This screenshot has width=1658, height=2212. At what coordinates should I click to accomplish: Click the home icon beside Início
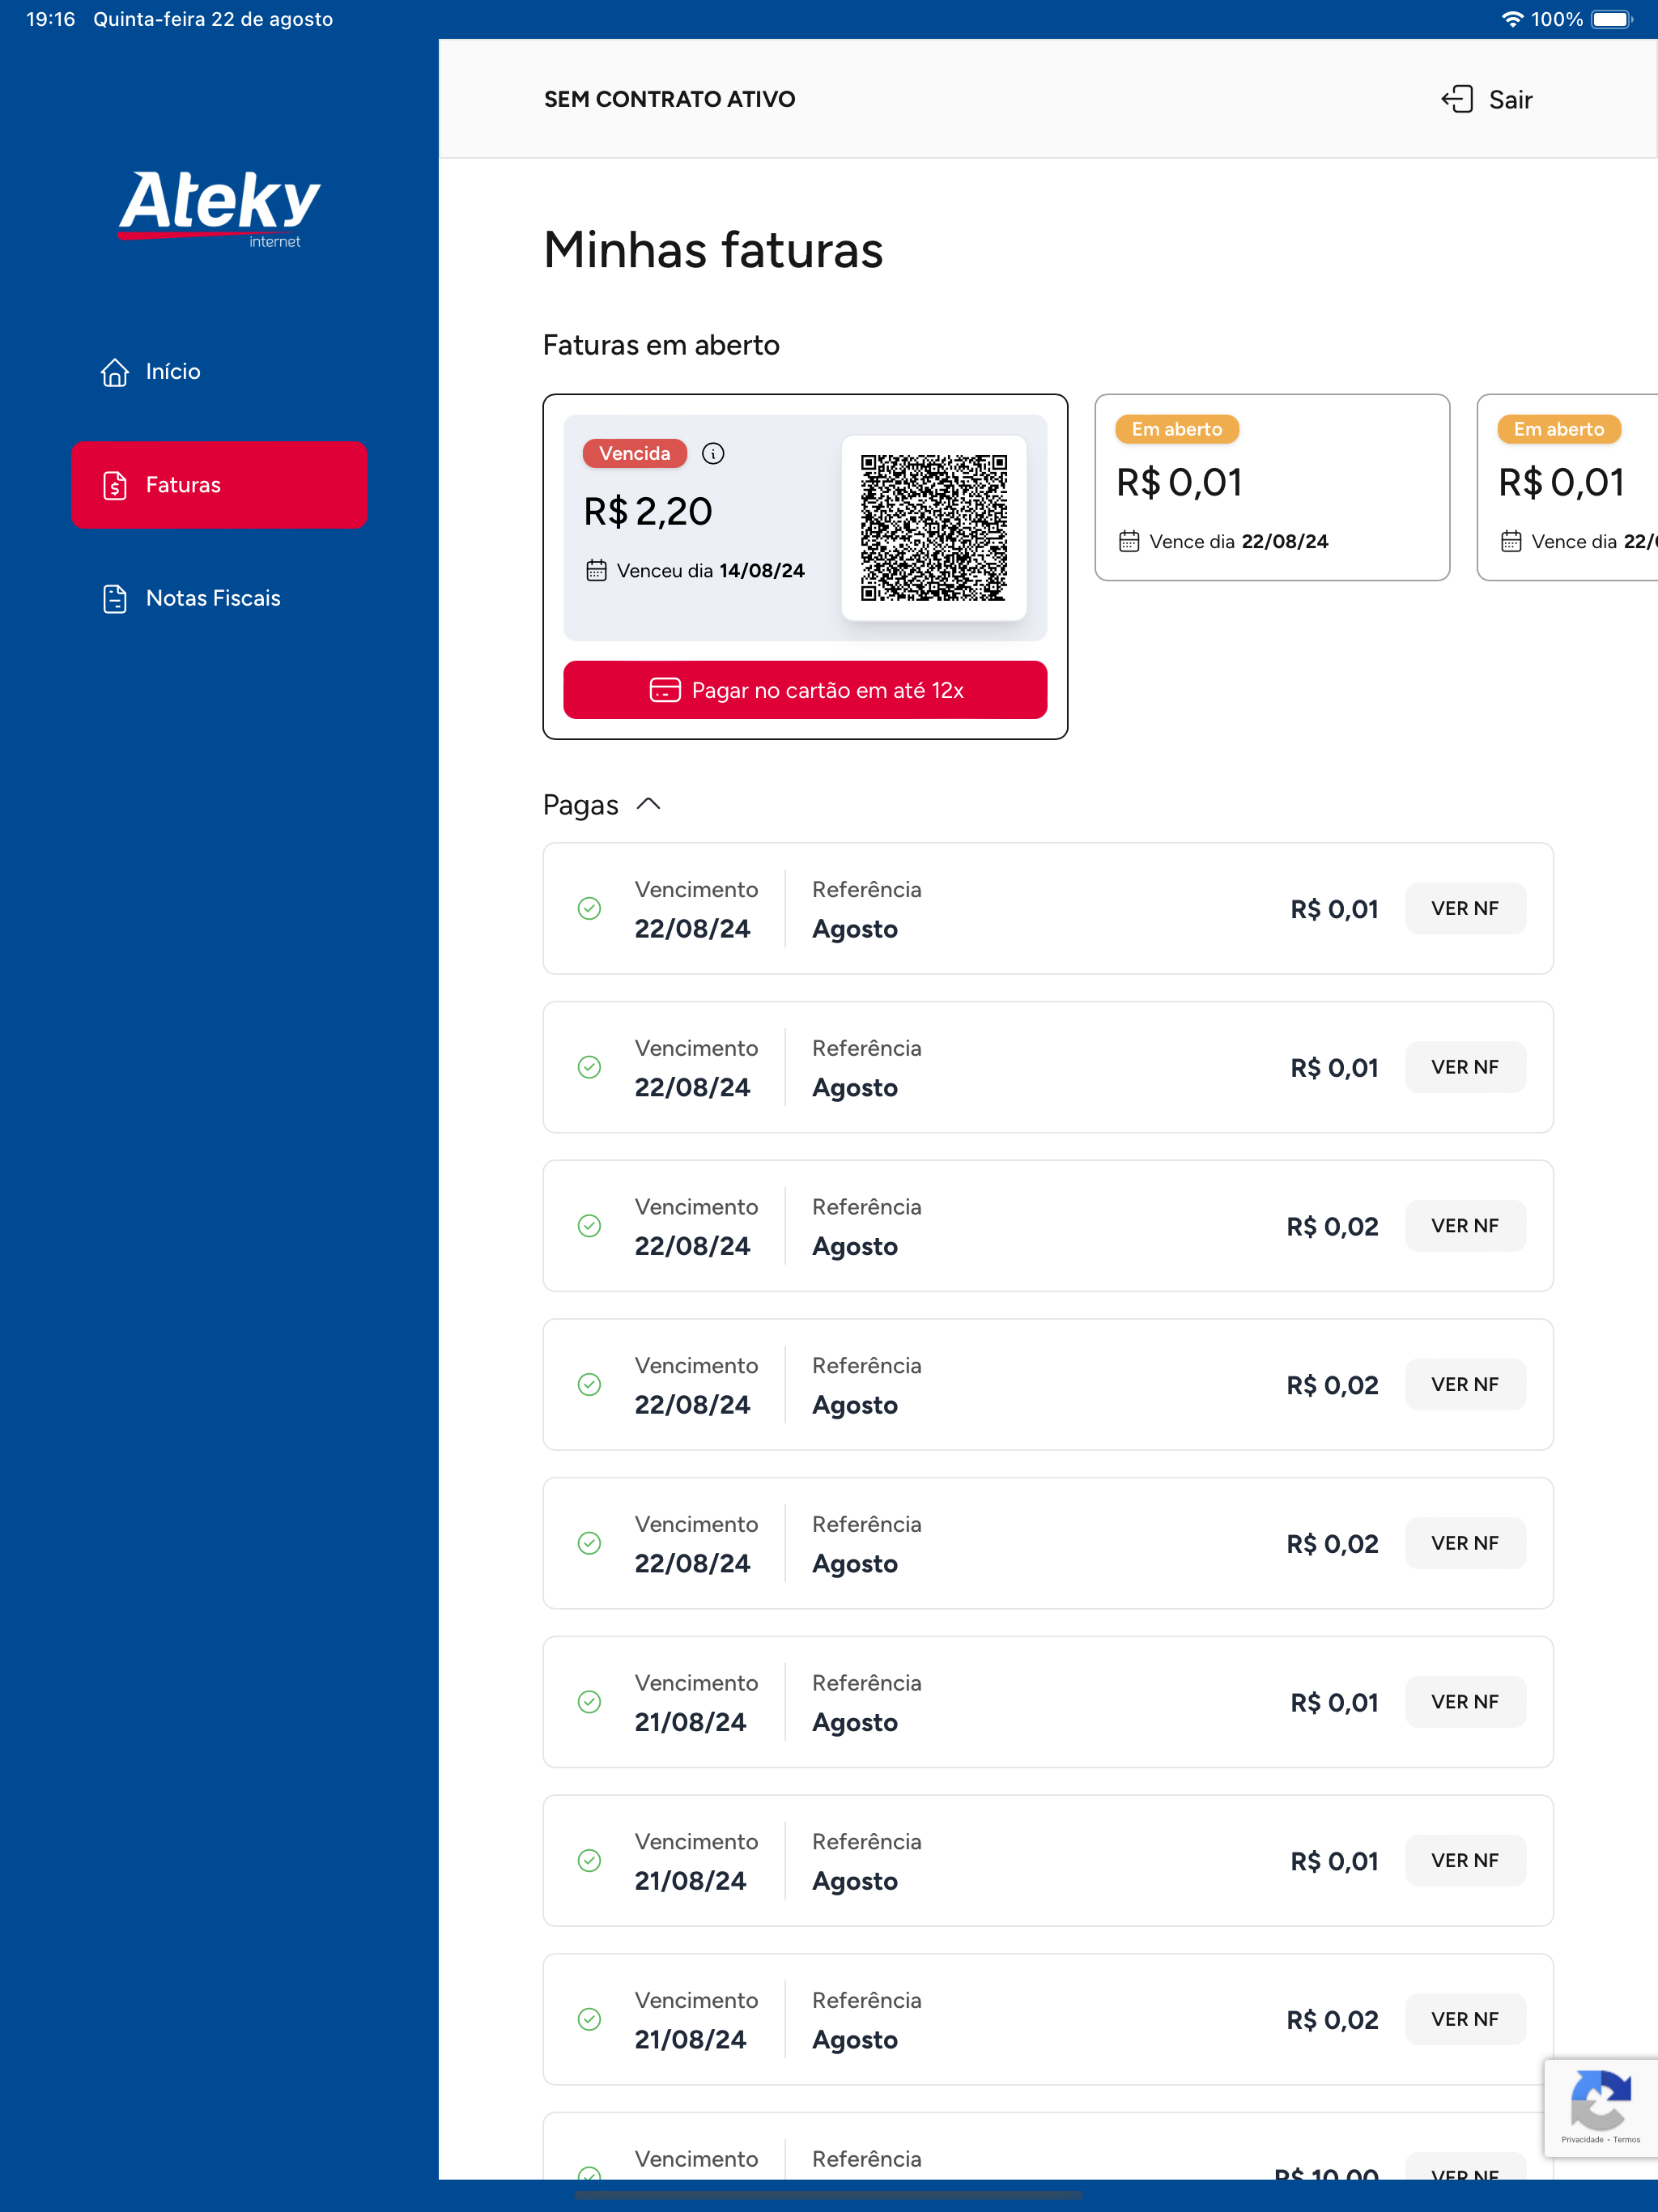point(115,372)
